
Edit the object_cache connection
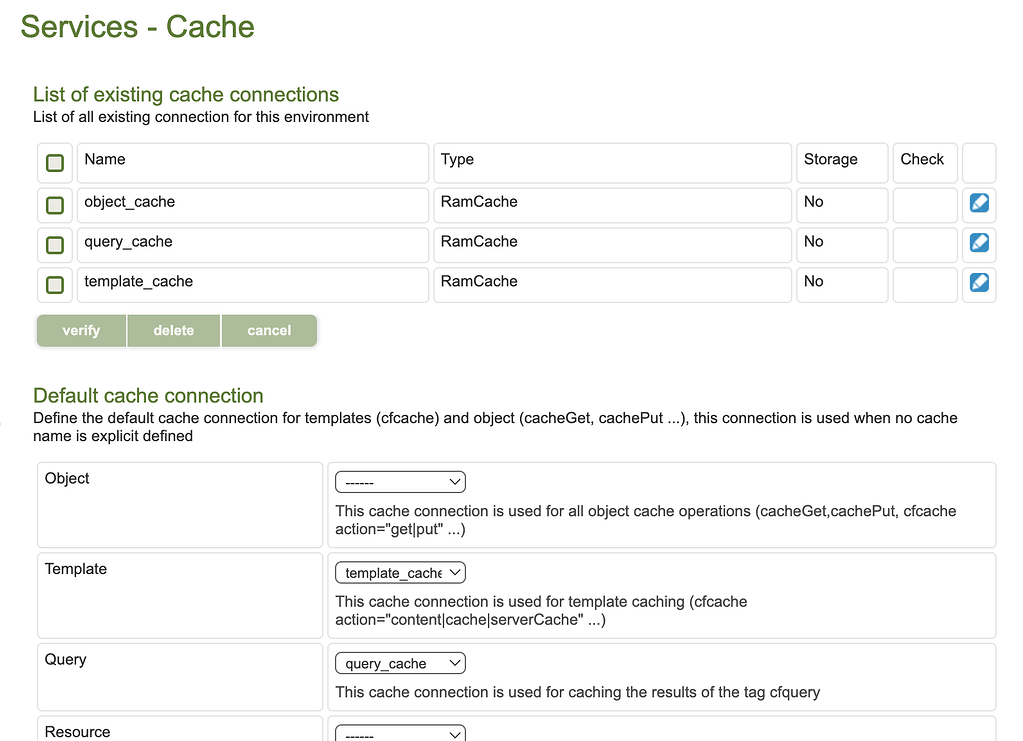[978, 204]
